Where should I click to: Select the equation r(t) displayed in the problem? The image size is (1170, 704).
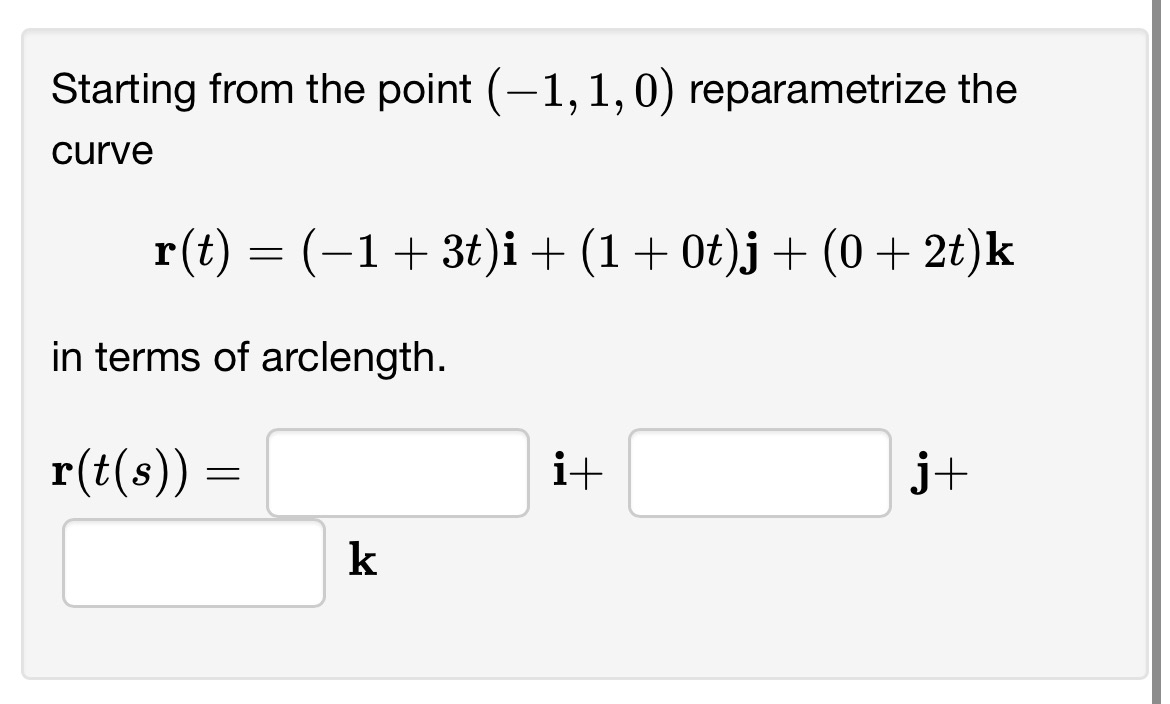[582, 252]
